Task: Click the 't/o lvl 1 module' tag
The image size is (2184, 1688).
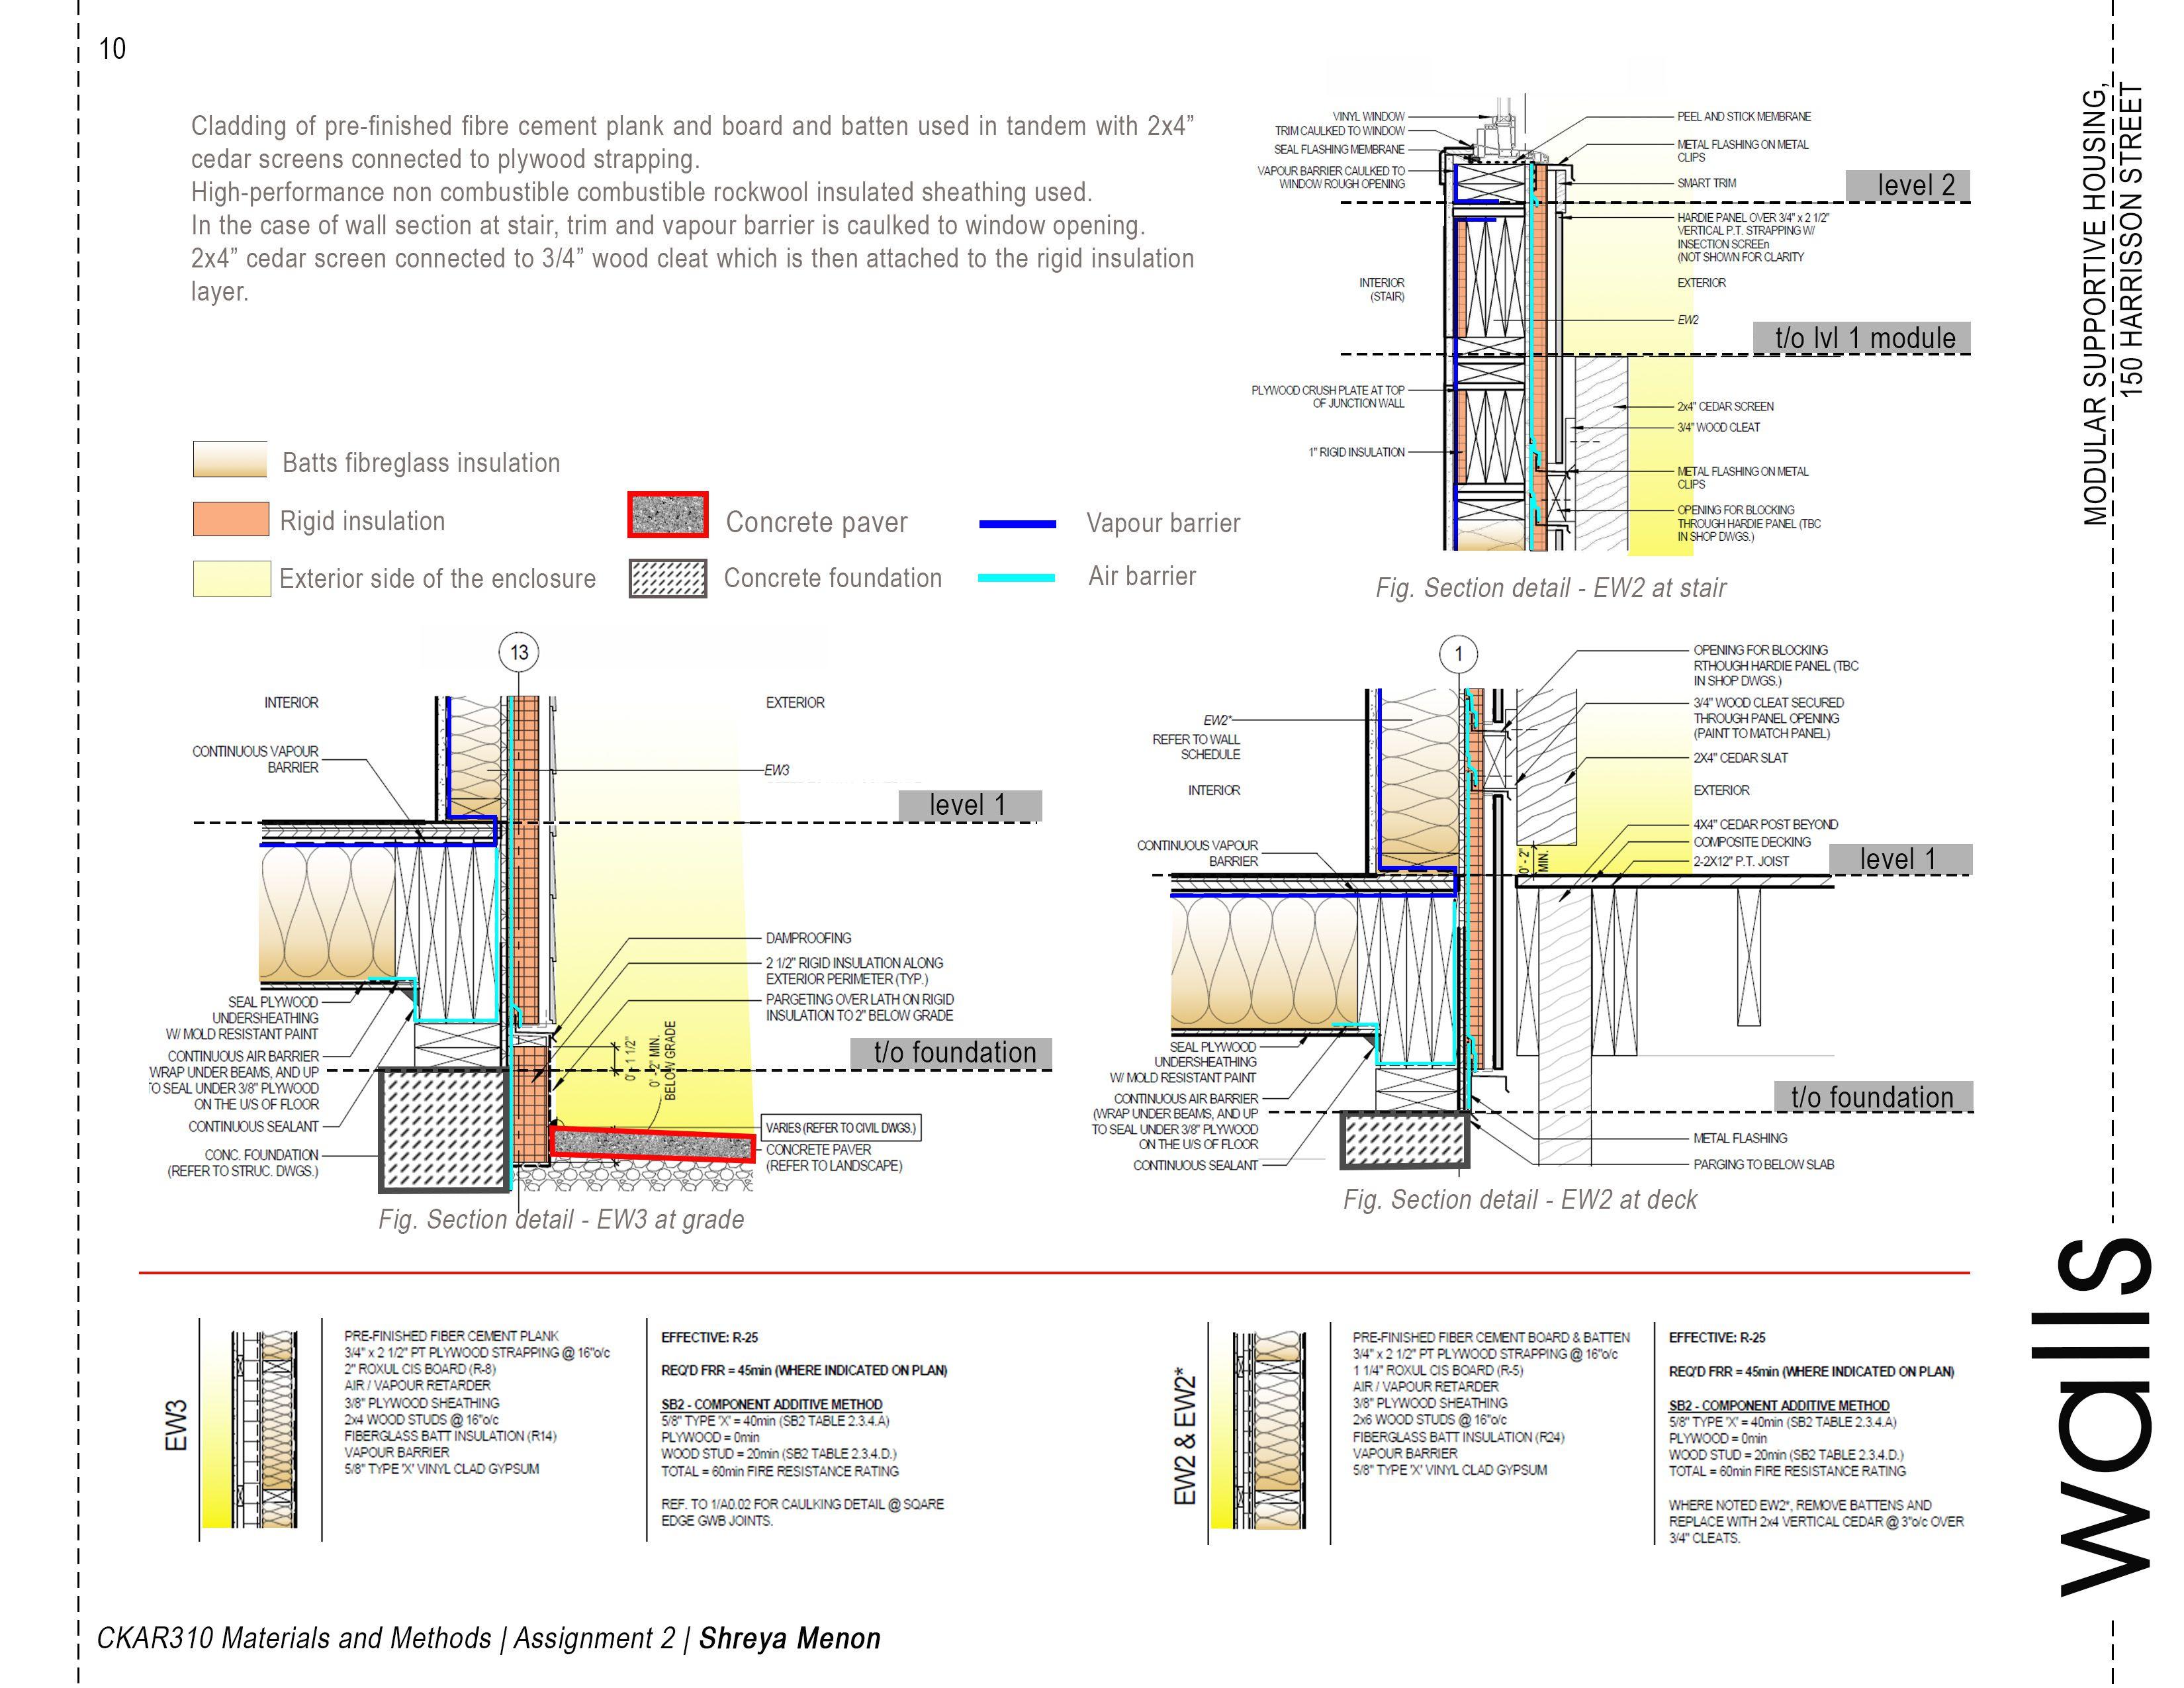Action: (1861, 338)
